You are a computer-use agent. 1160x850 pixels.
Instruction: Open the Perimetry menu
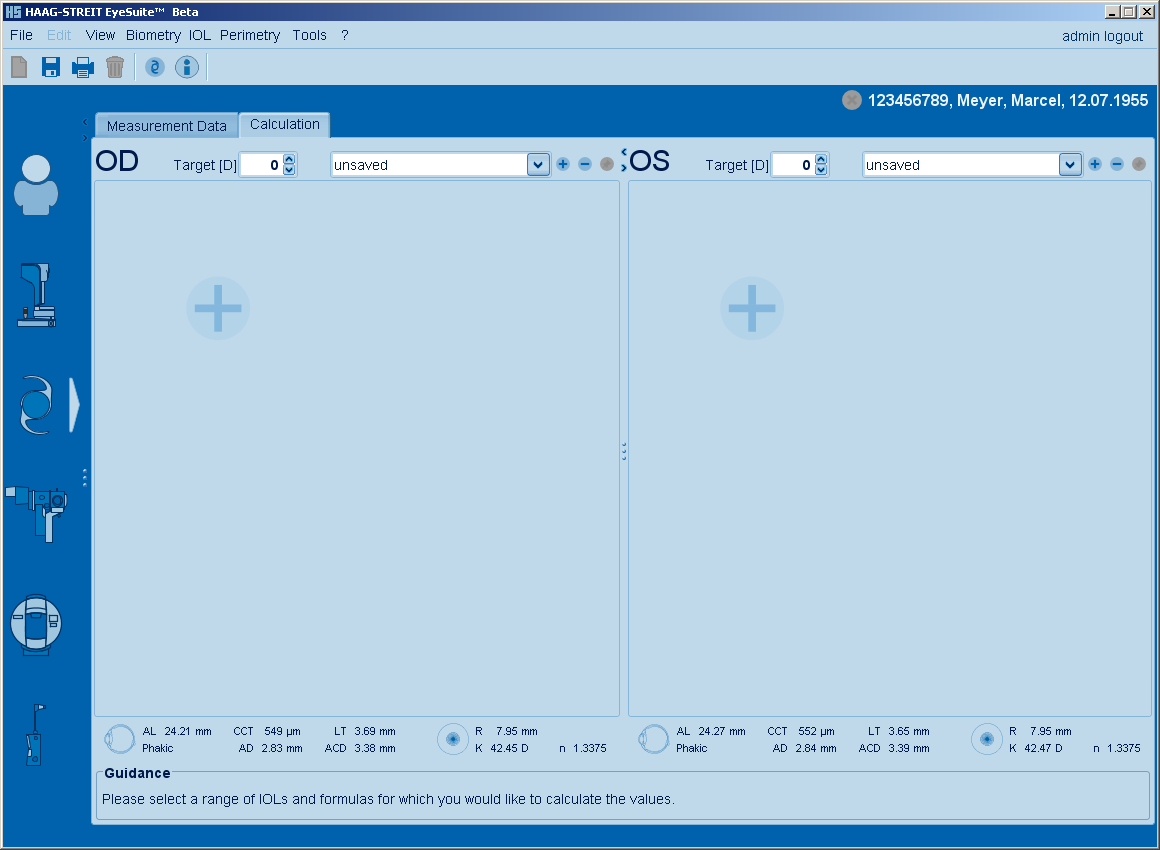(x=250, y=35)
